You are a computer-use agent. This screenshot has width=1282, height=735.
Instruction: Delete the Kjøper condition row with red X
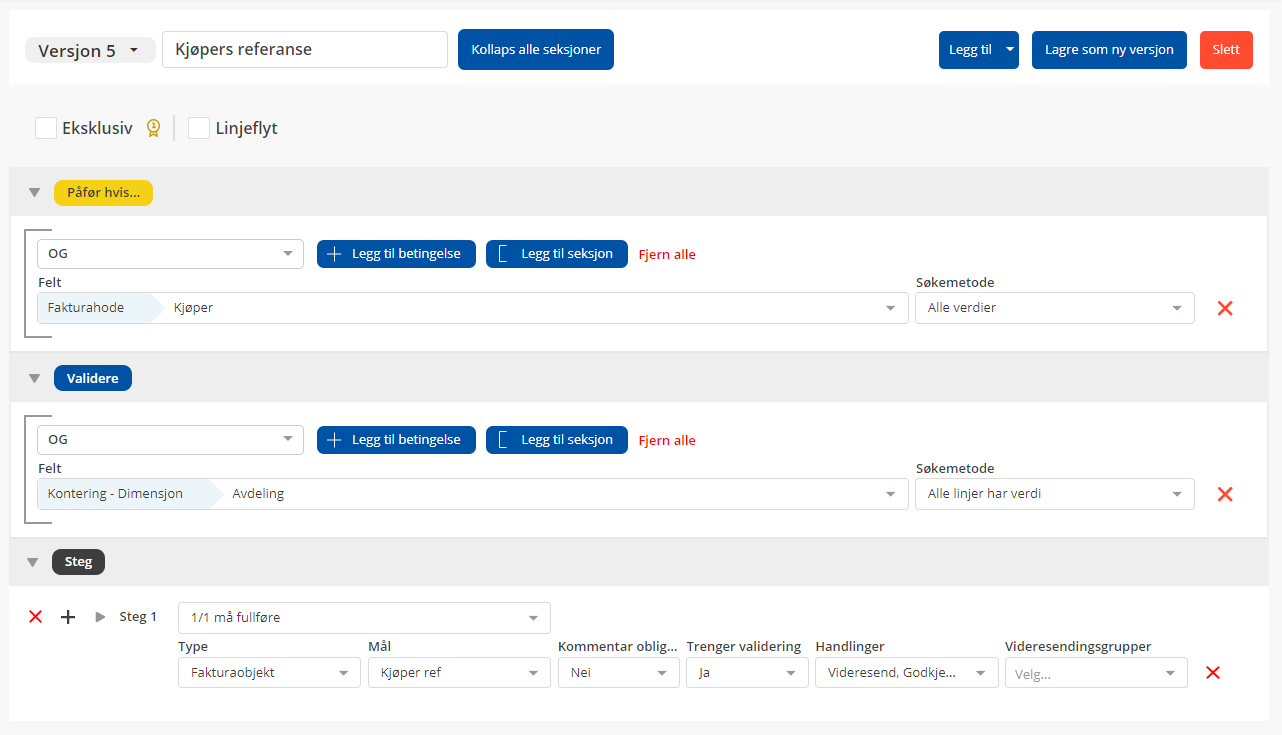point(1225,308)
